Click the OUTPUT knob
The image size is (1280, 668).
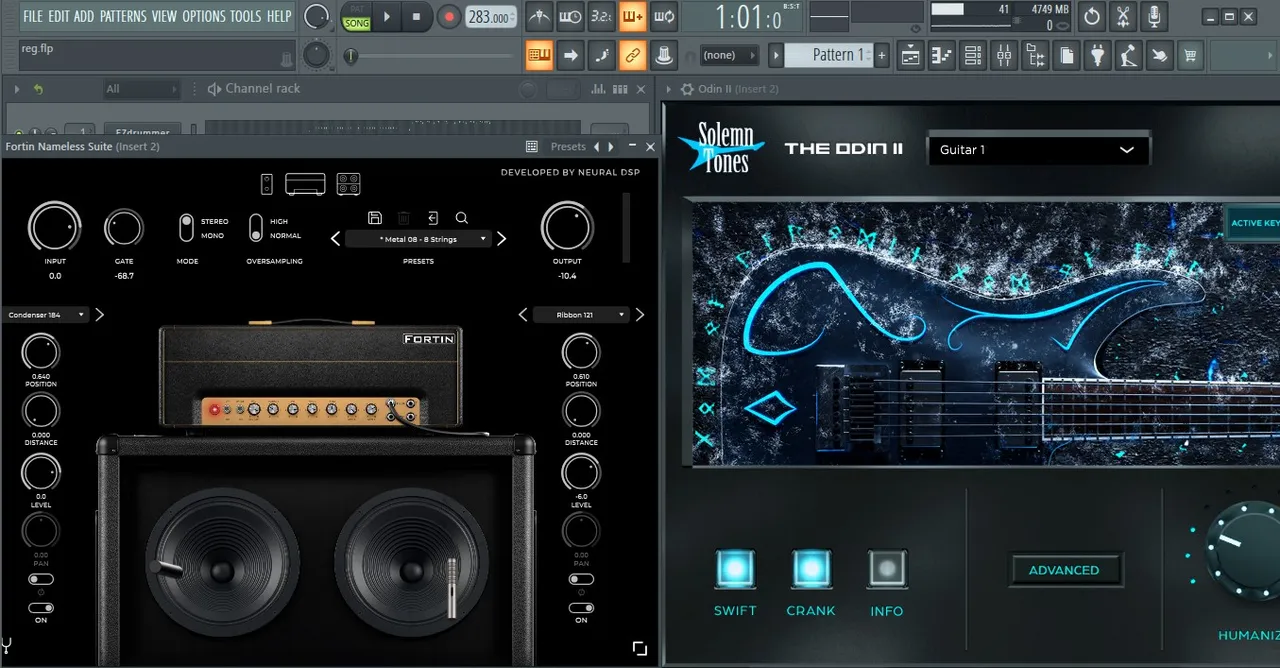point(567,227)
